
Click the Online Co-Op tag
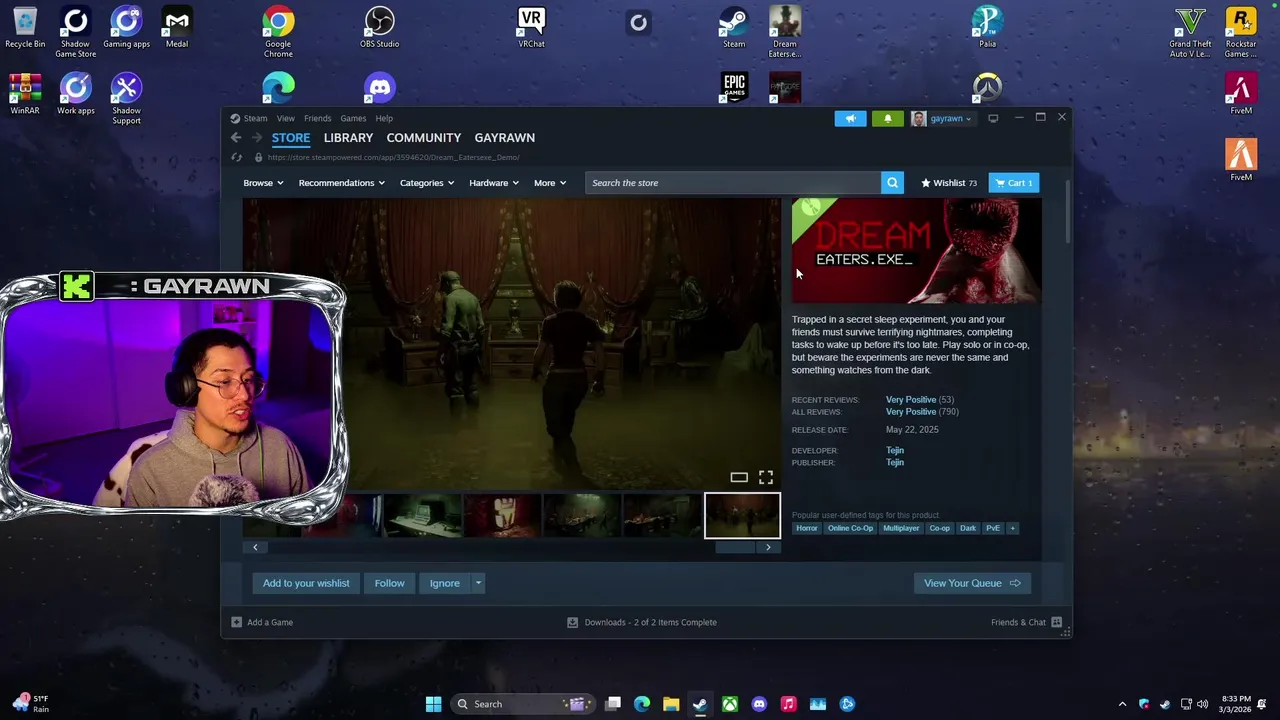[850, 528]
